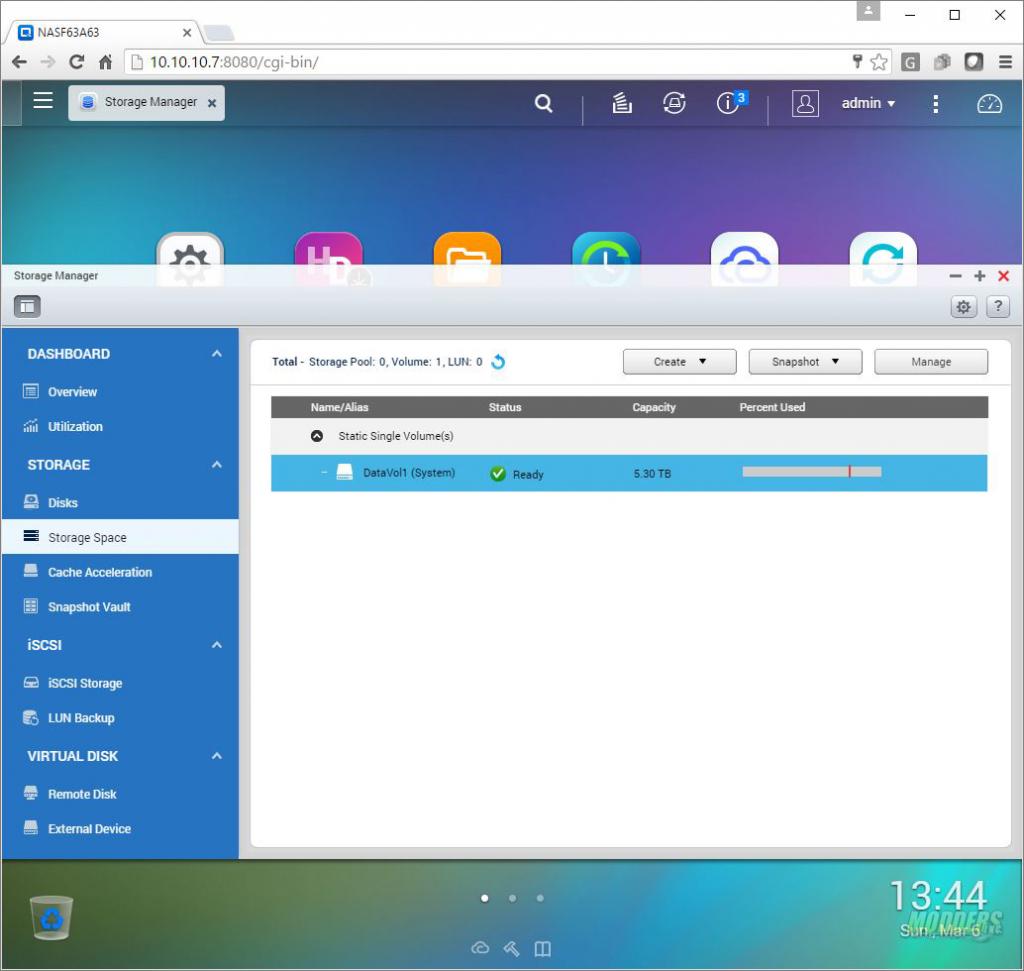Open event notifications info icon

(x=728, y=103)
